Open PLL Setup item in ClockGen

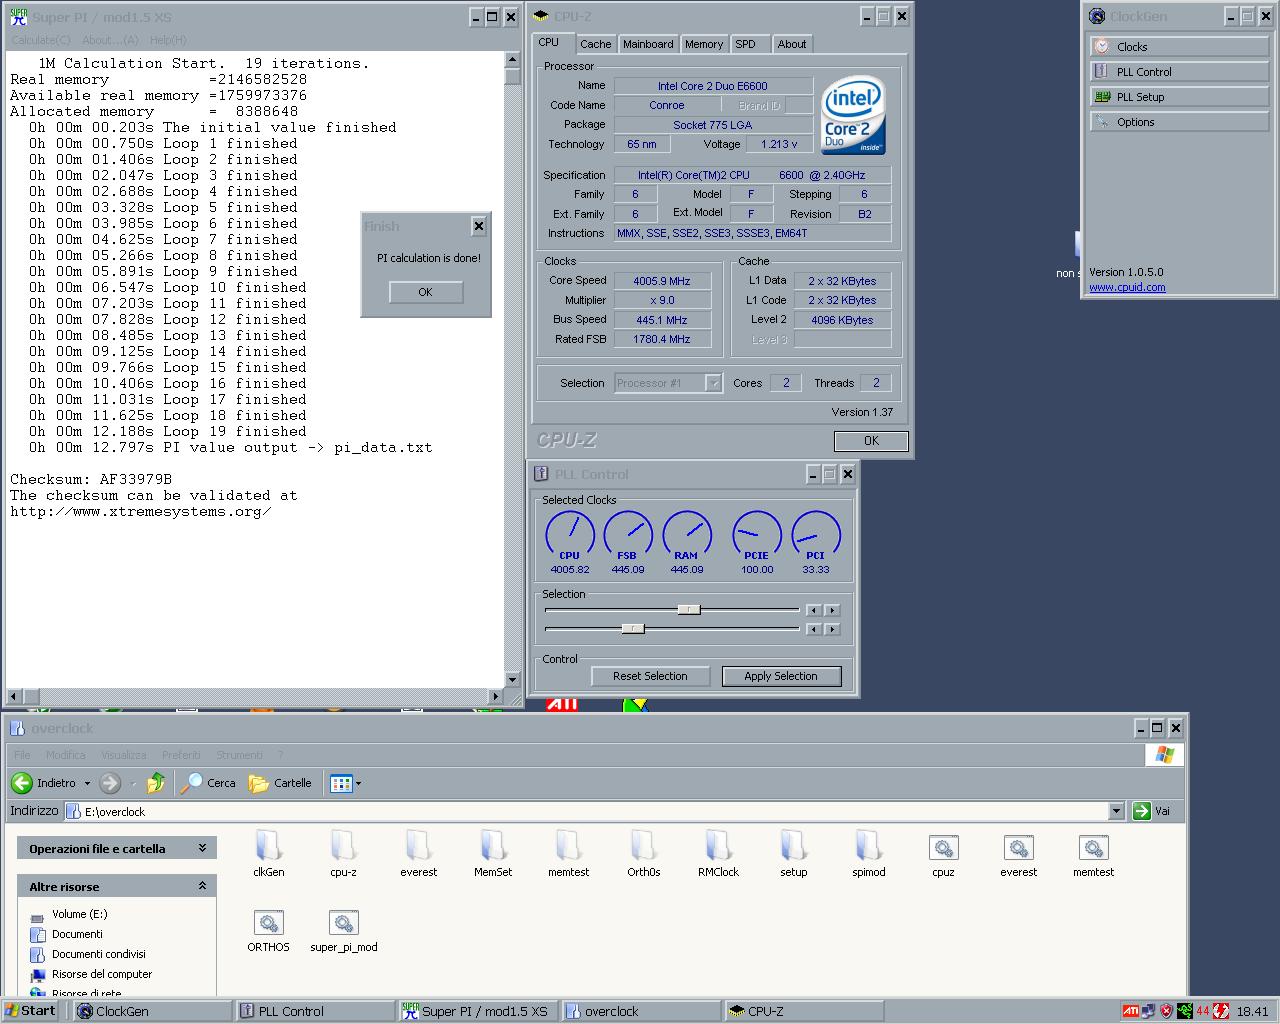click(1179, 96)
